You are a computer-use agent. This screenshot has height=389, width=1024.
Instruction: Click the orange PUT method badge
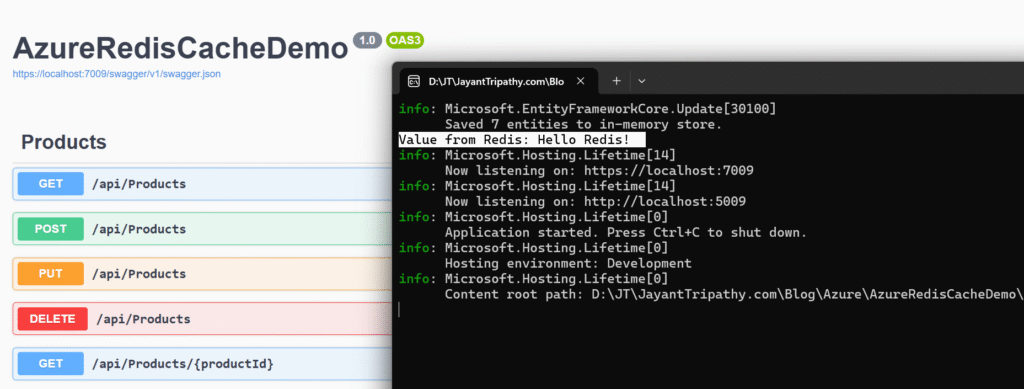click(x=51, y=273)
